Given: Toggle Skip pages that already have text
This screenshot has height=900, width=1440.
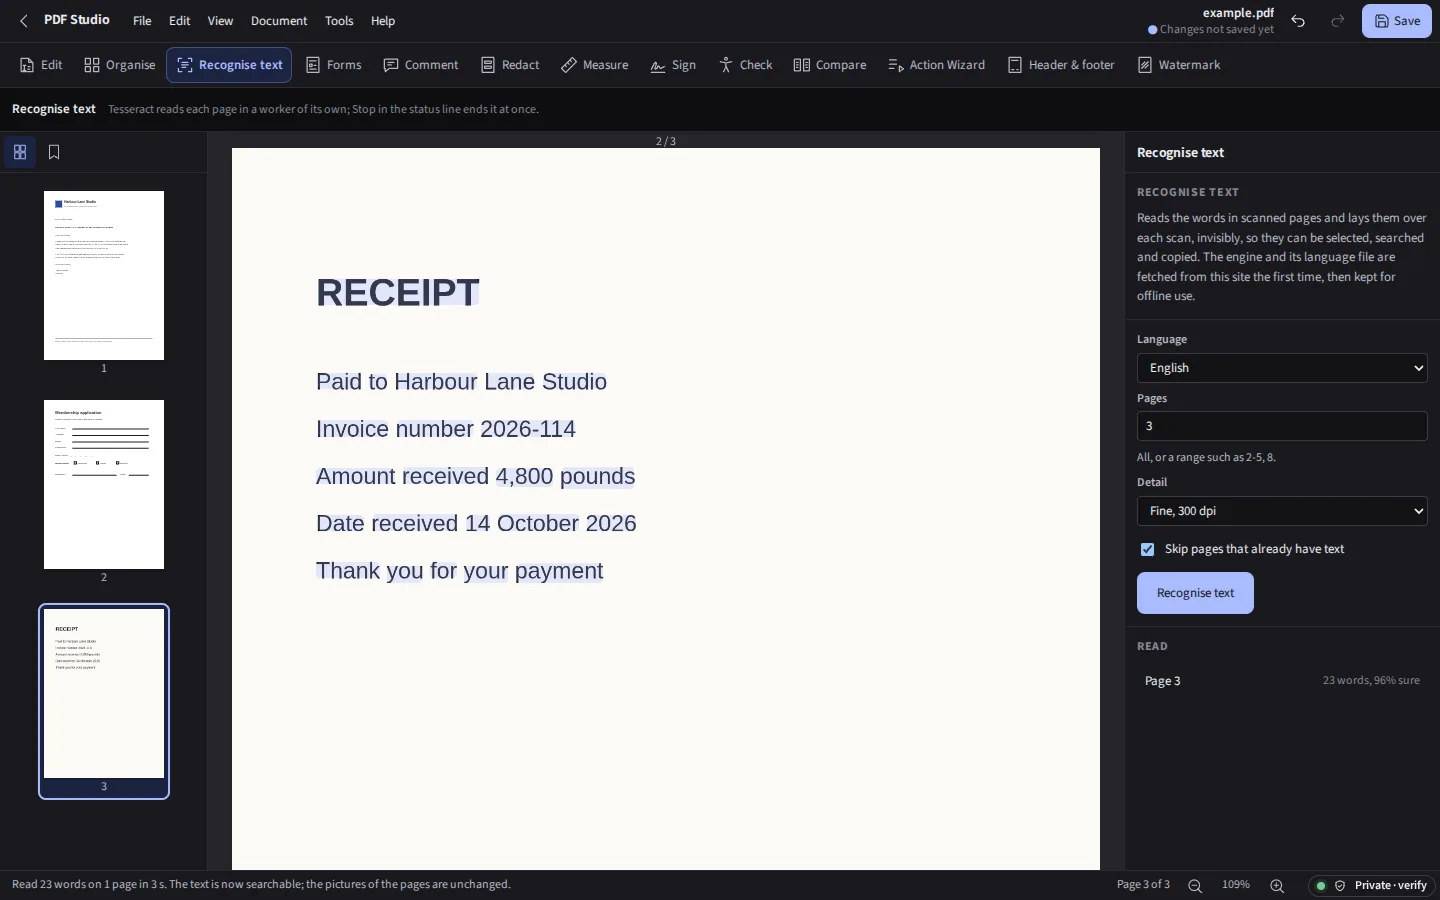Looking at the screenshot, I should 1147,549.
